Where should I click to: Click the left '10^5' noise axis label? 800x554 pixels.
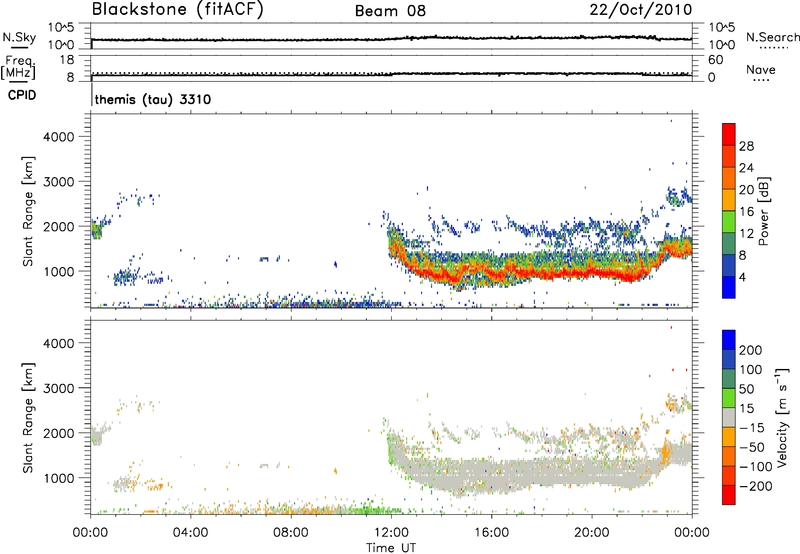click(x=61, y=27)
